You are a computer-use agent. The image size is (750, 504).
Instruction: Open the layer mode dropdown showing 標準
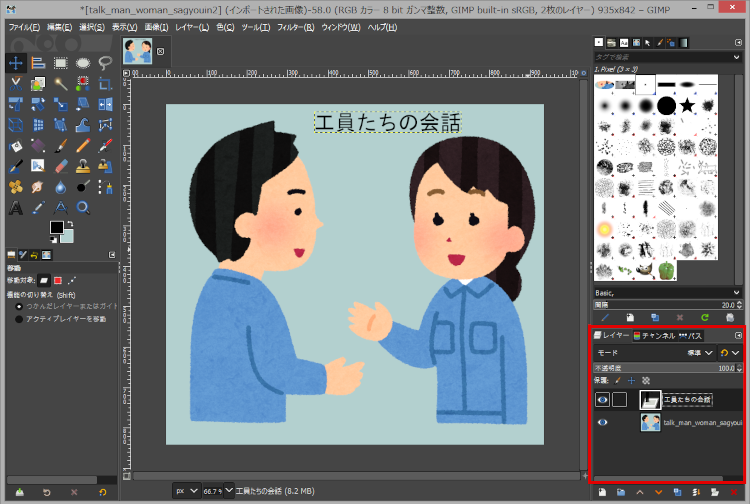coord(698,353)
